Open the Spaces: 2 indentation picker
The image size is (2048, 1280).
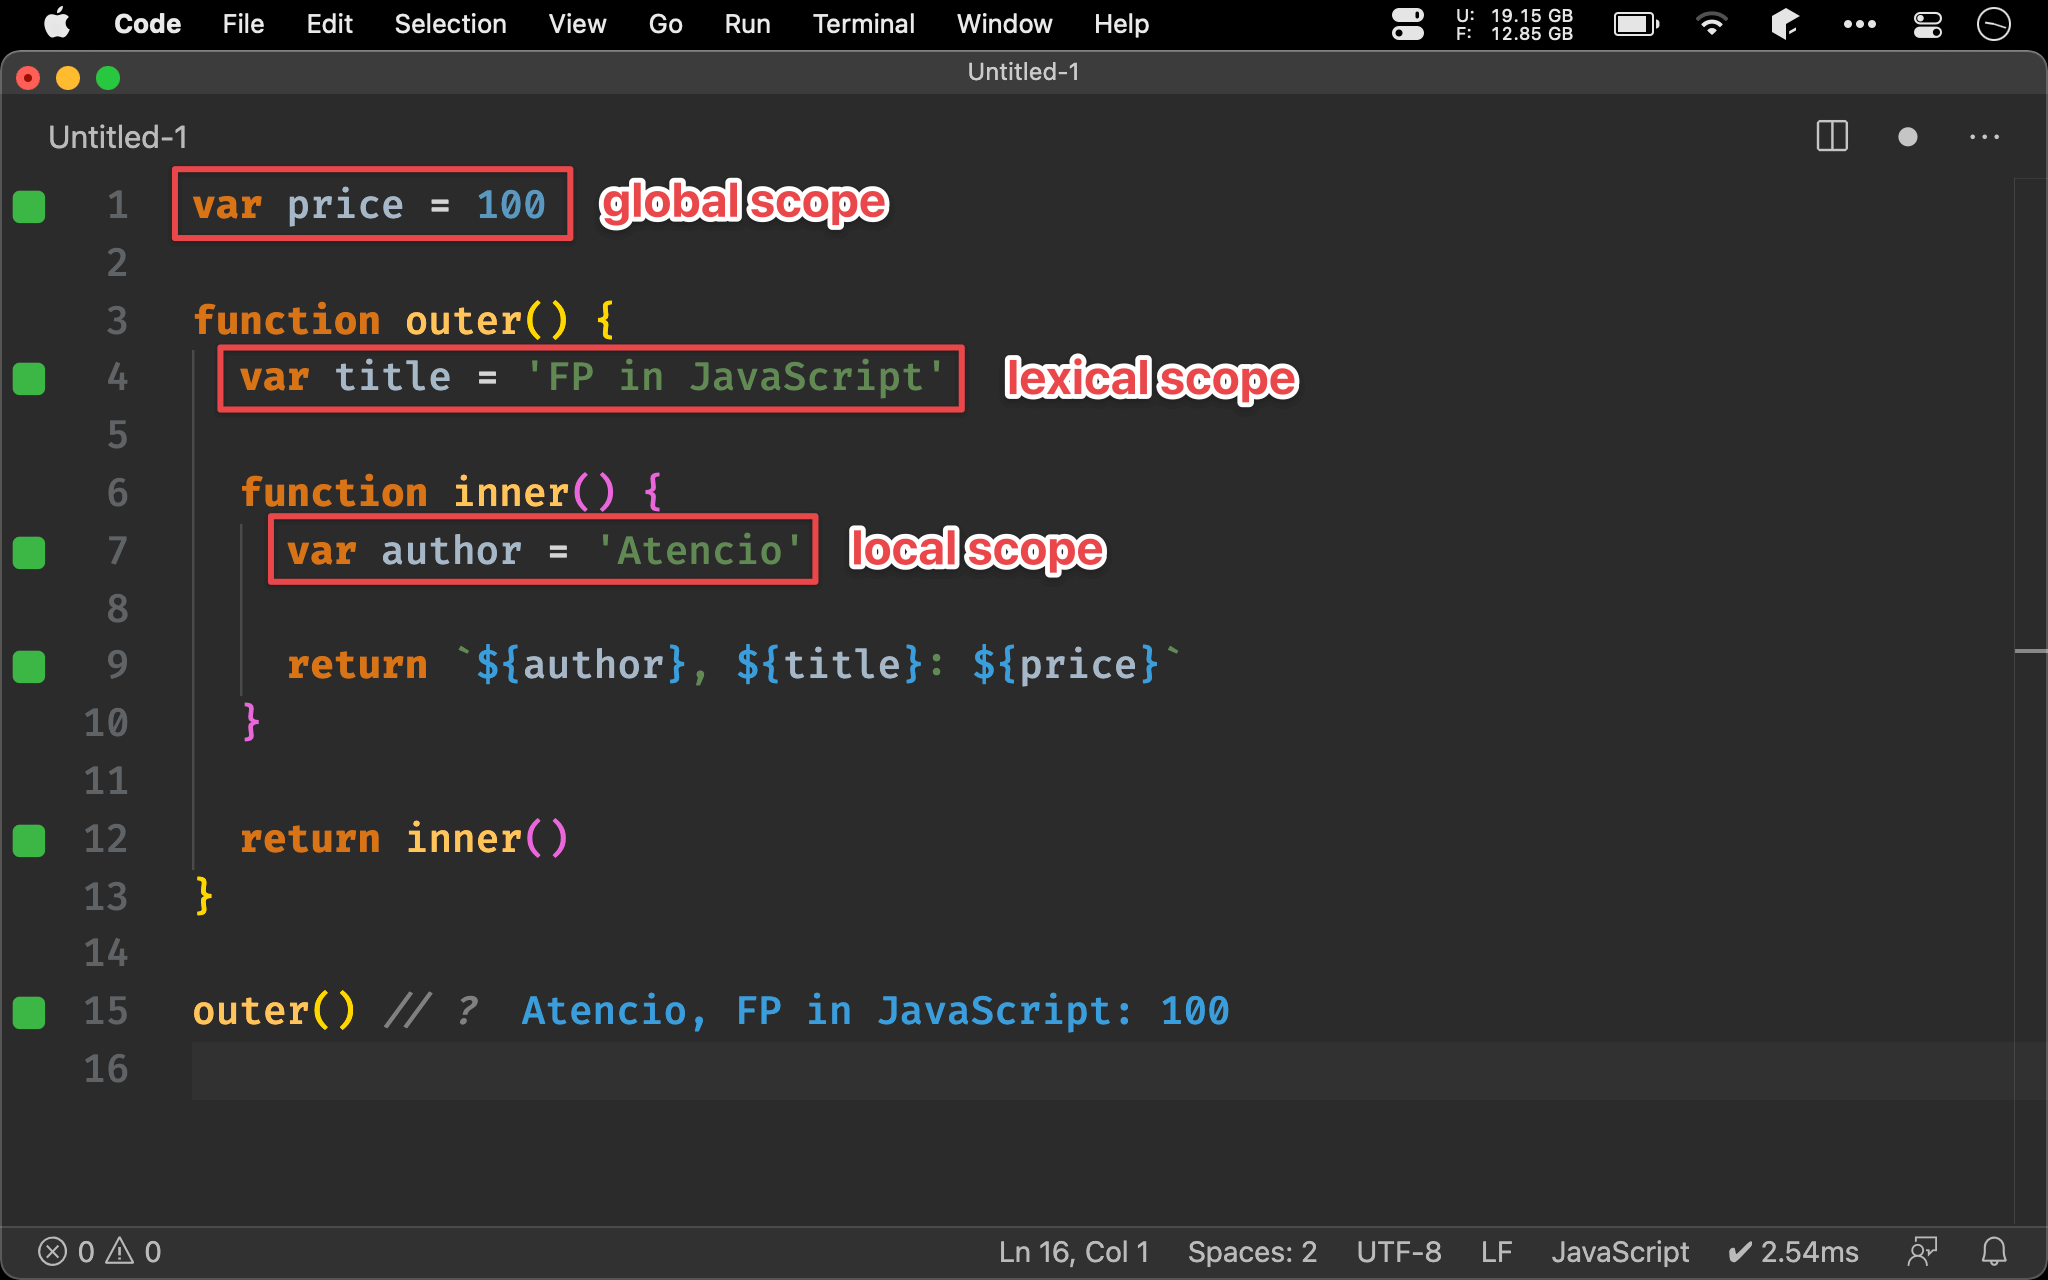(1251, 1251)
